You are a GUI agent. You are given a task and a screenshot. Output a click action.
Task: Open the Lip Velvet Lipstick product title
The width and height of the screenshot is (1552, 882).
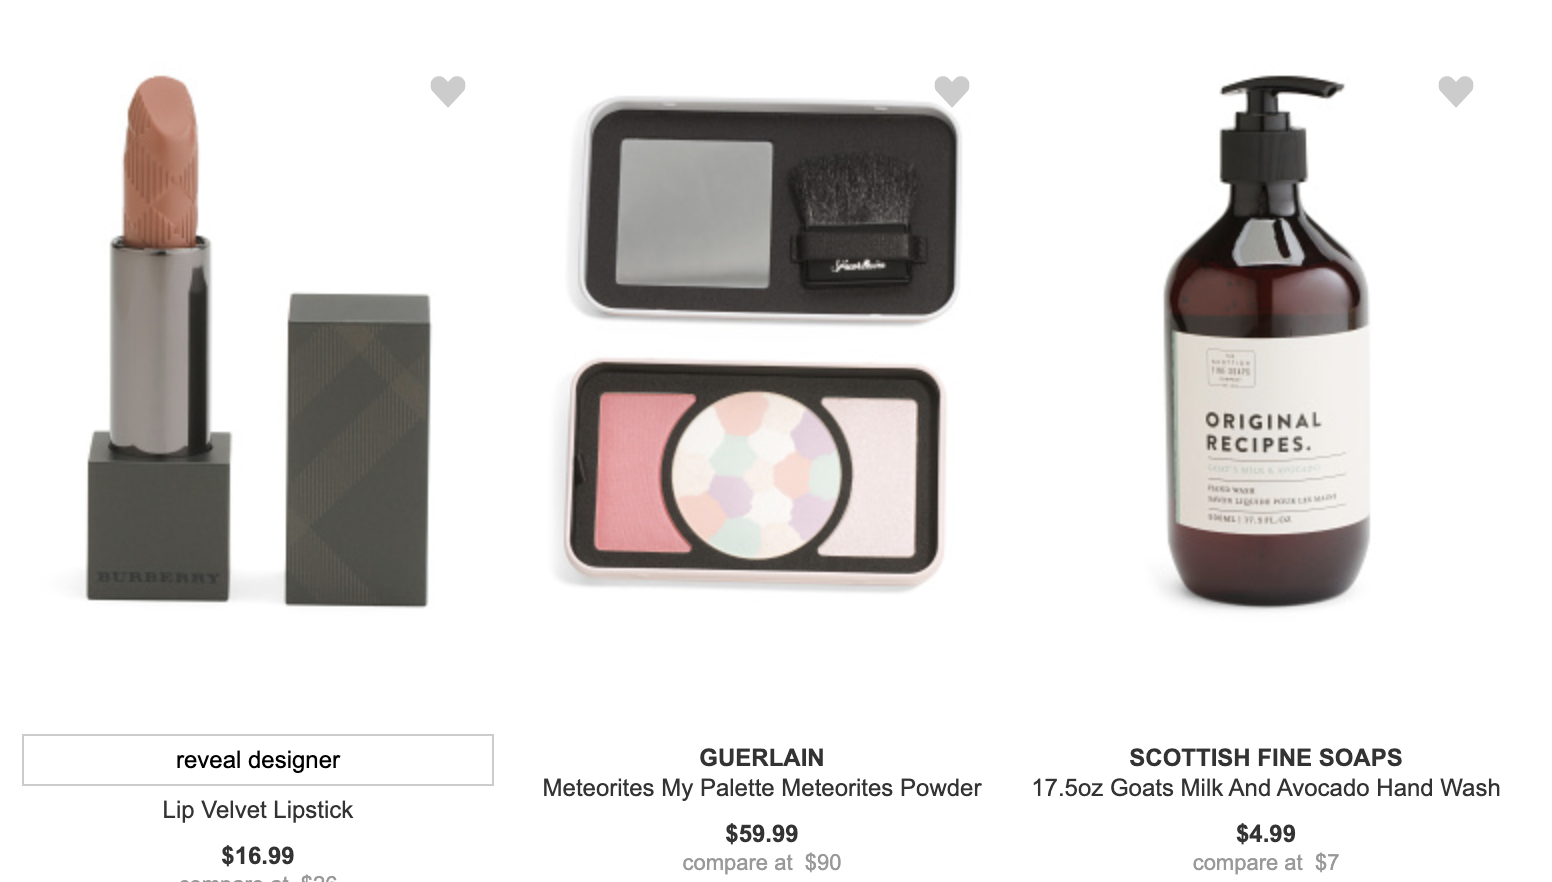(258, 810)
